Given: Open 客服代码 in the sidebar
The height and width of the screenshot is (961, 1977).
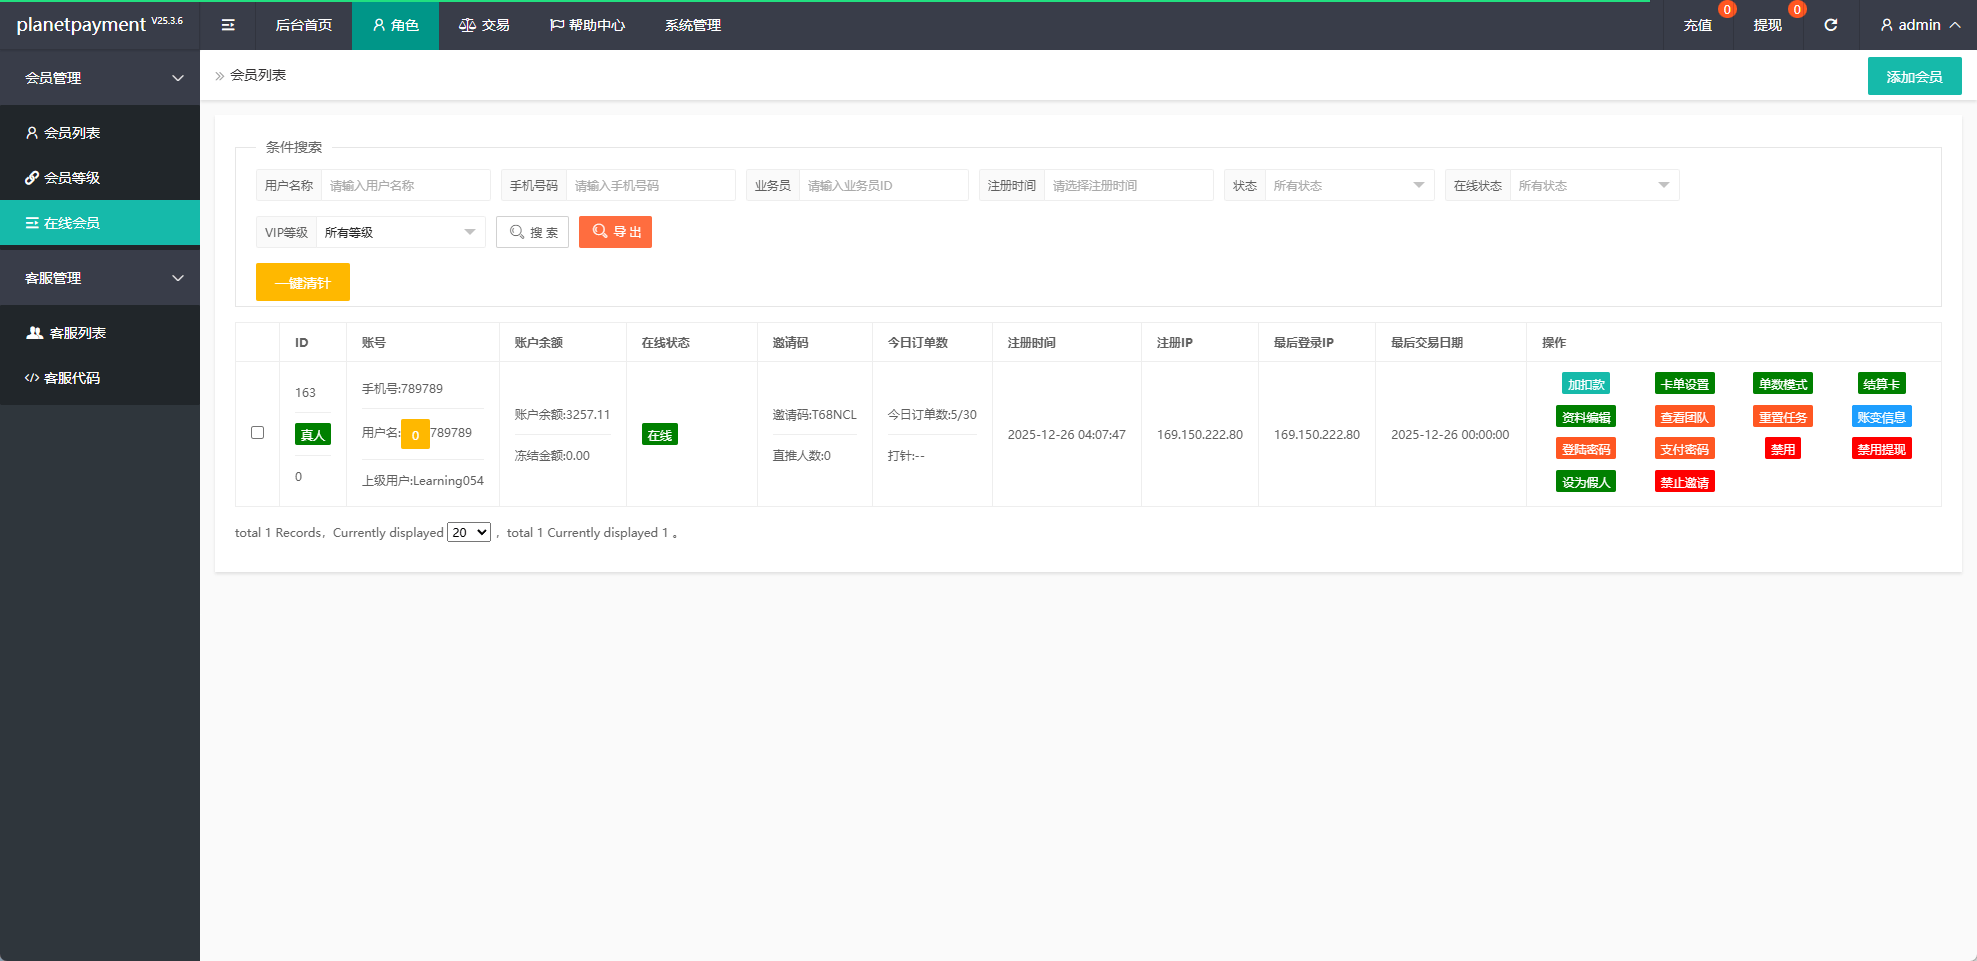Looking at the screenshot, I should click(x=72, y=378).
